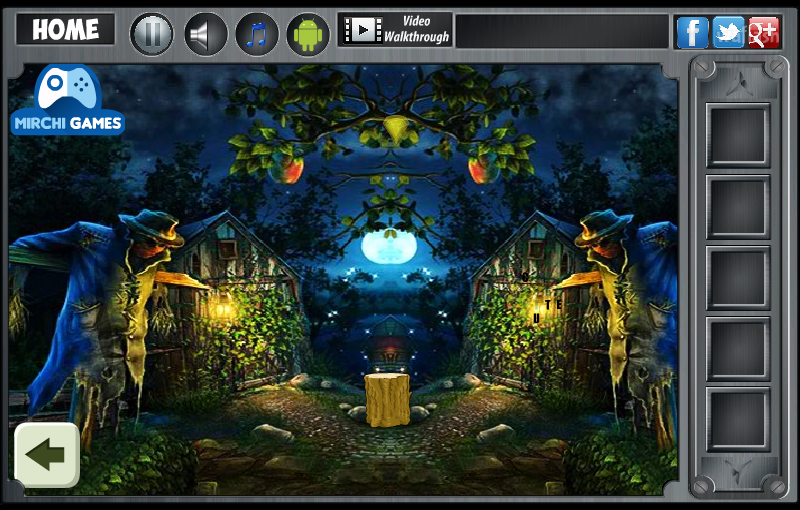Click the HOME button

(65, 30)
